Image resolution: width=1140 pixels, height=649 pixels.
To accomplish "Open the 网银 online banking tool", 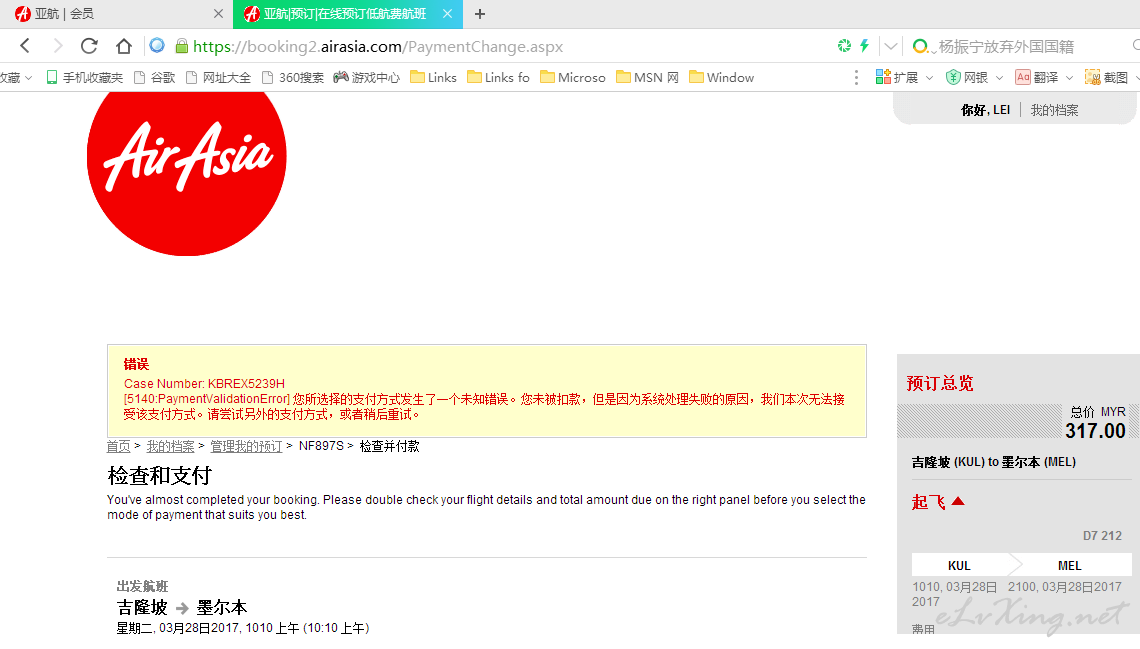I will pyautogui.click(x=967, y=77).
